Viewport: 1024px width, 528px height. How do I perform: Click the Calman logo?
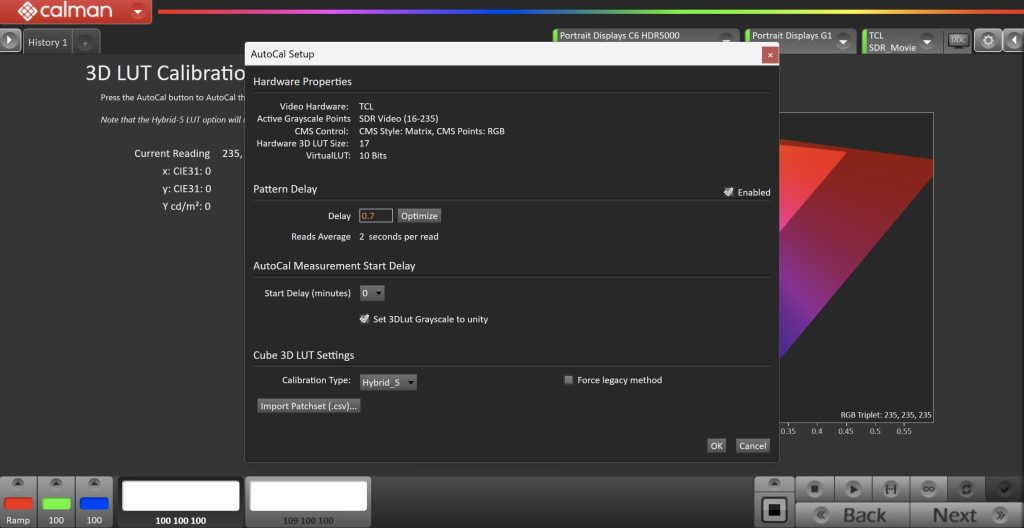click(x=65, y=11)
